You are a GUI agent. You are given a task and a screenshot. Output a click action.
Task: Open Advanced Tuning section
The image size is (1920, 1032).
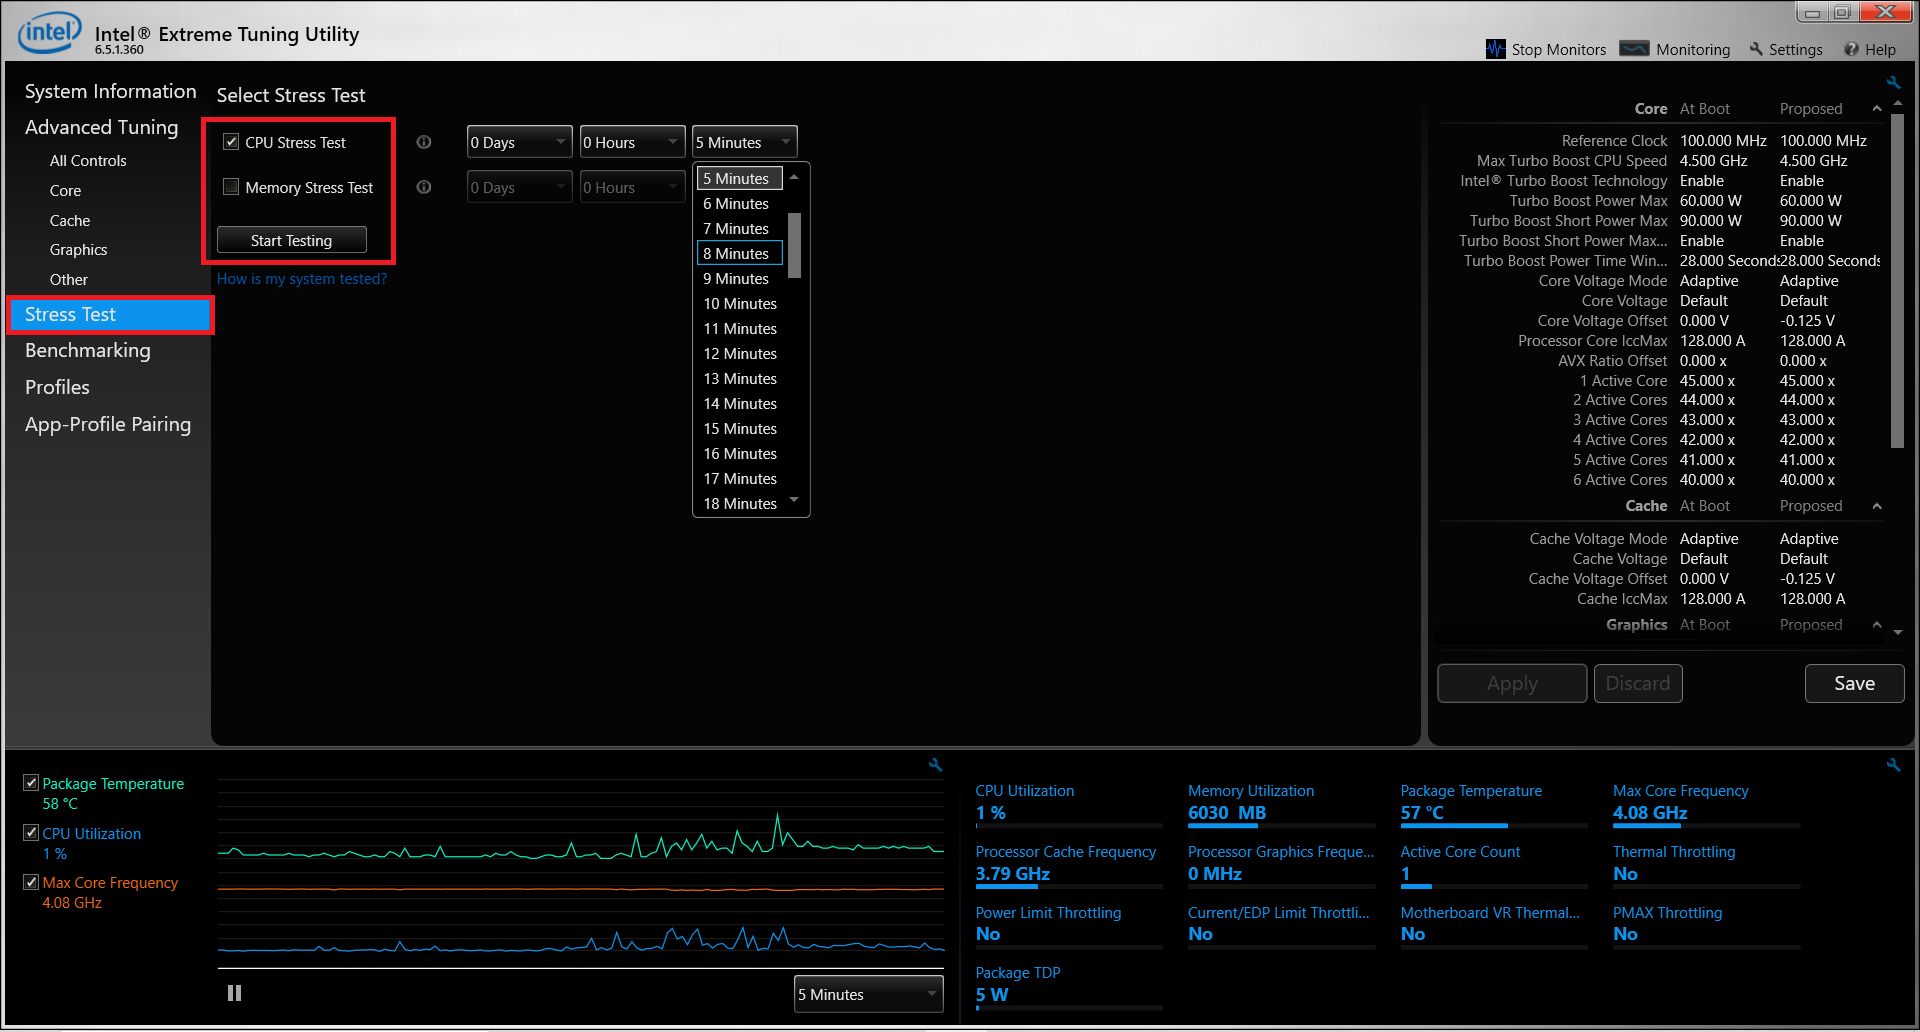101,127
